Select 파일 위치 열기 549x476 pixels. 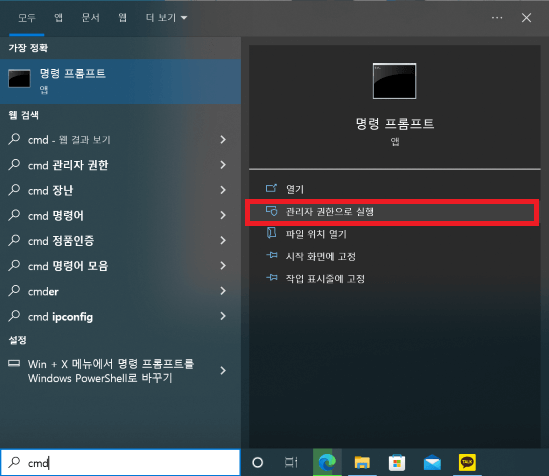coord(395,234)
